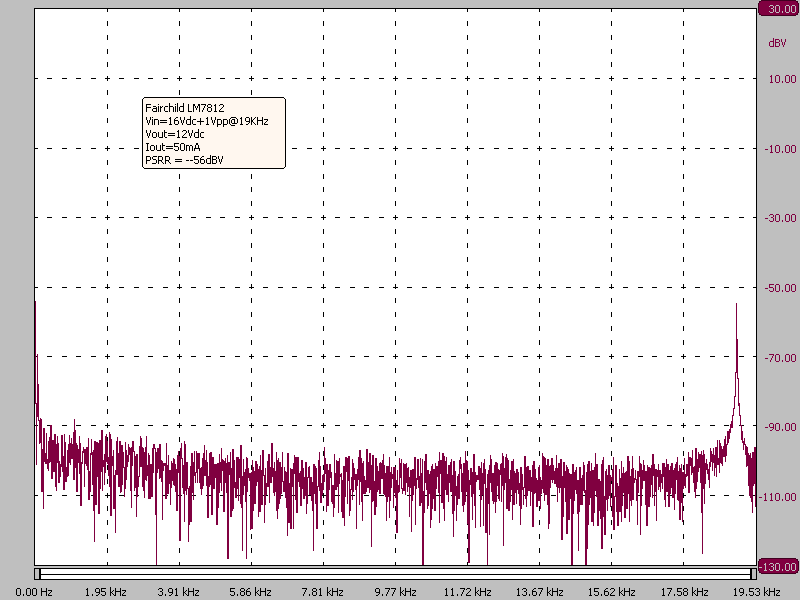The width and height of the screenshot is (800, 600).
Task: Click the -10.00 axis label
Action: (780, 149)
